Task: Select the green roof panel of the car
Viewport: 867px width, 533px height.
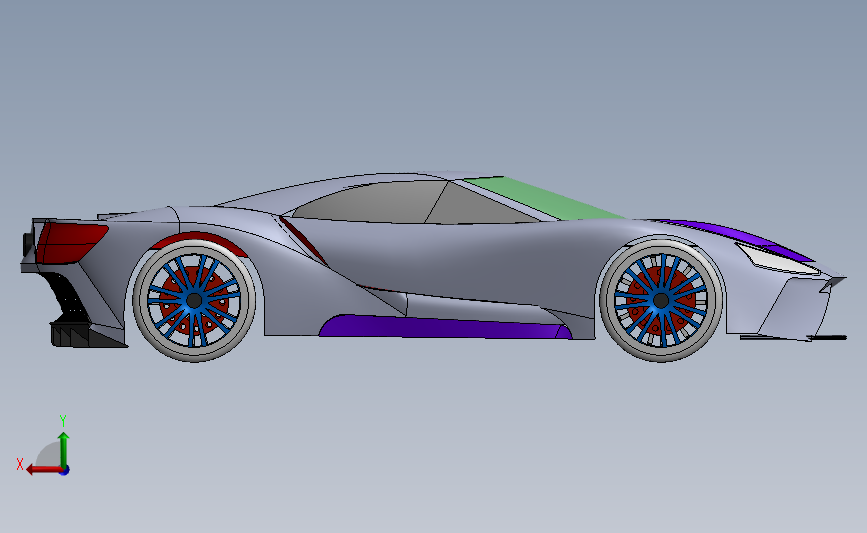Action: [x=545, y=198]
